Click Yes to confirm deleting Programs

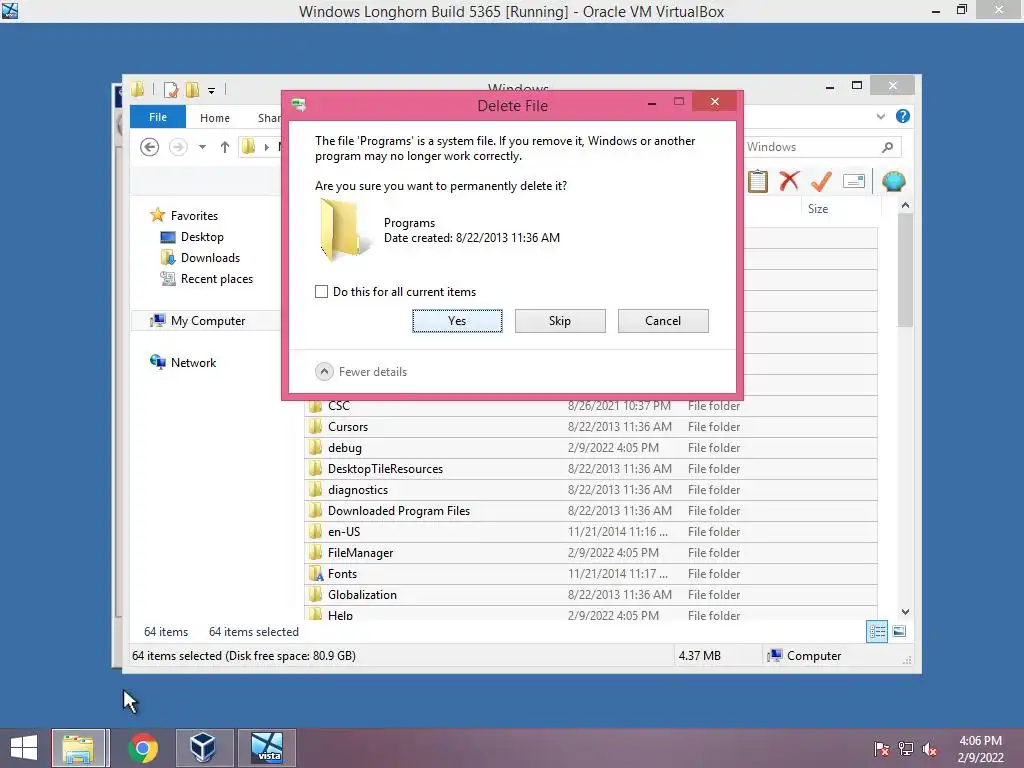[x=457, y=321]
